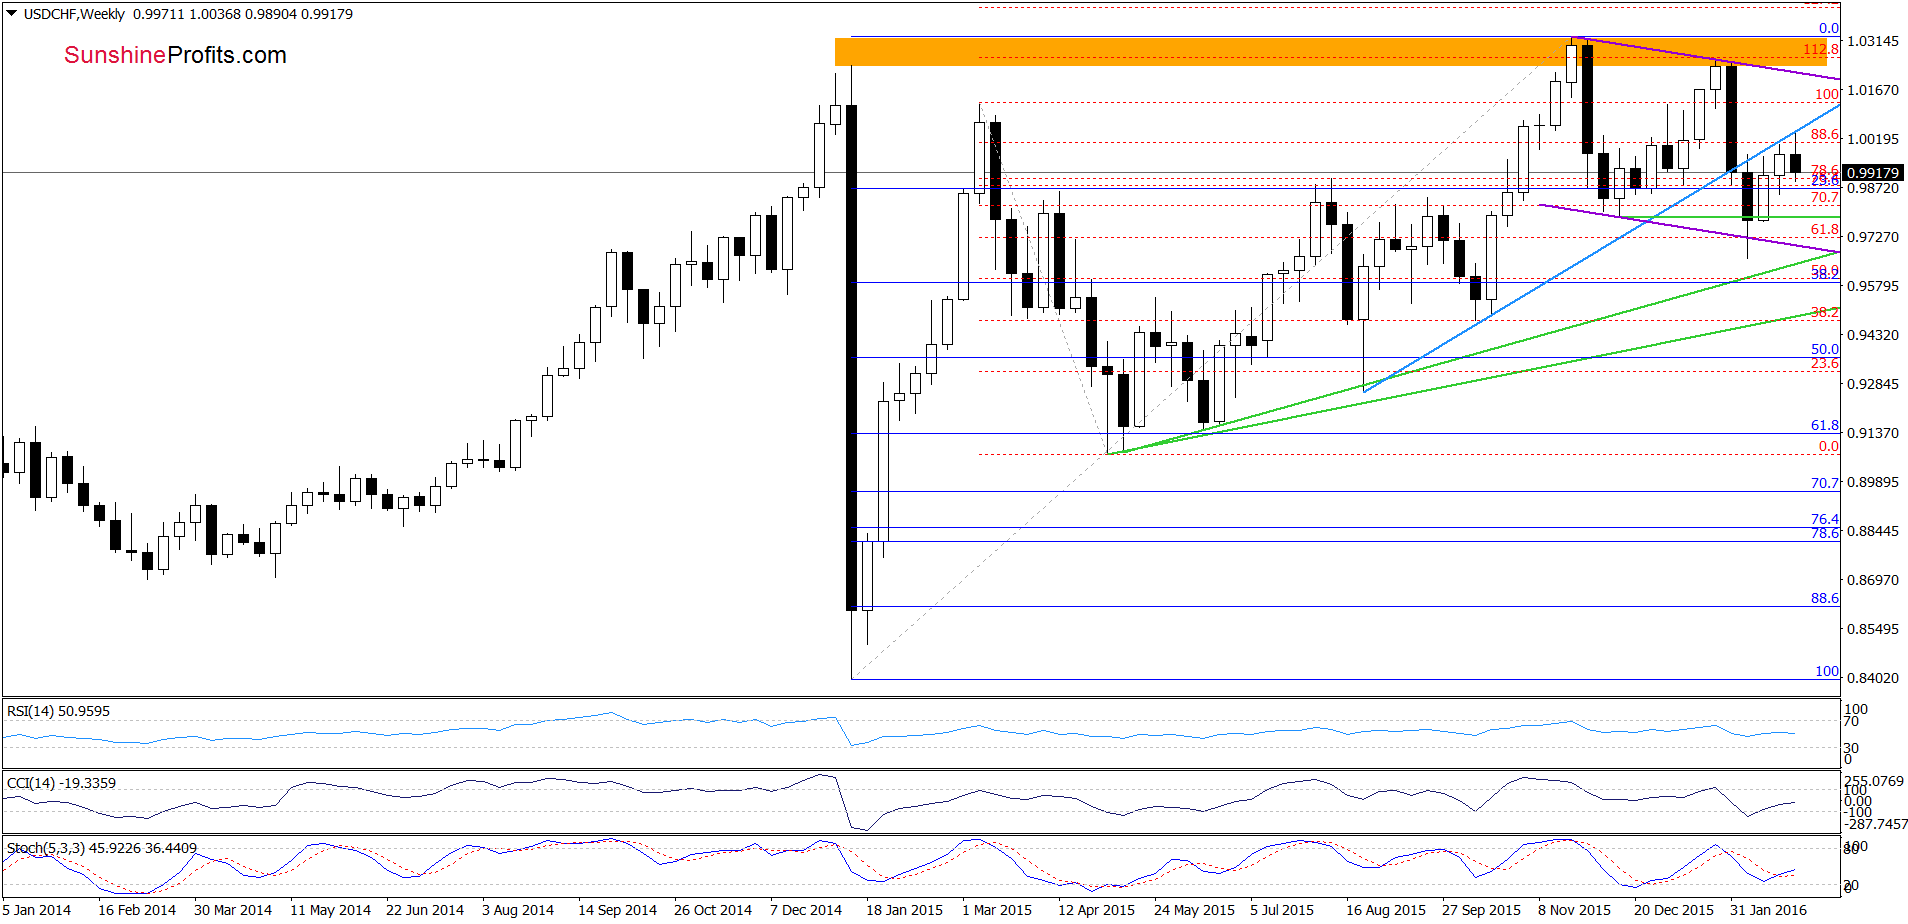
Task: Click the 8 Nov 2015 date label
Action: [1575, 910]
